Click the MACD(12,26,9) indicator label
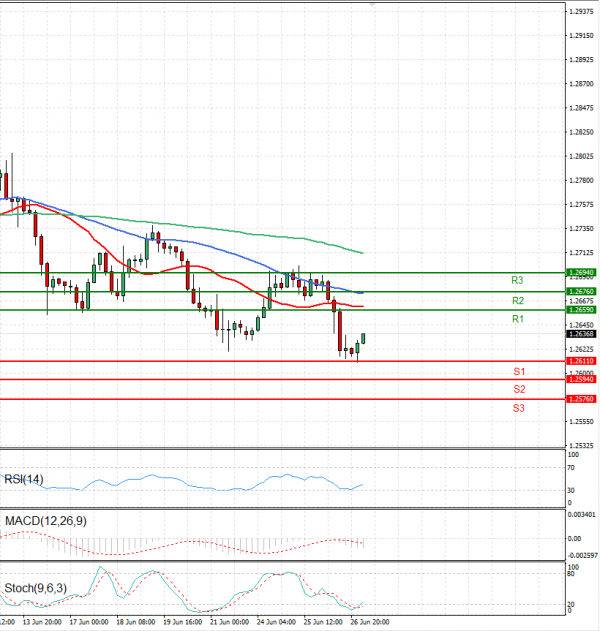 (45, 521)
